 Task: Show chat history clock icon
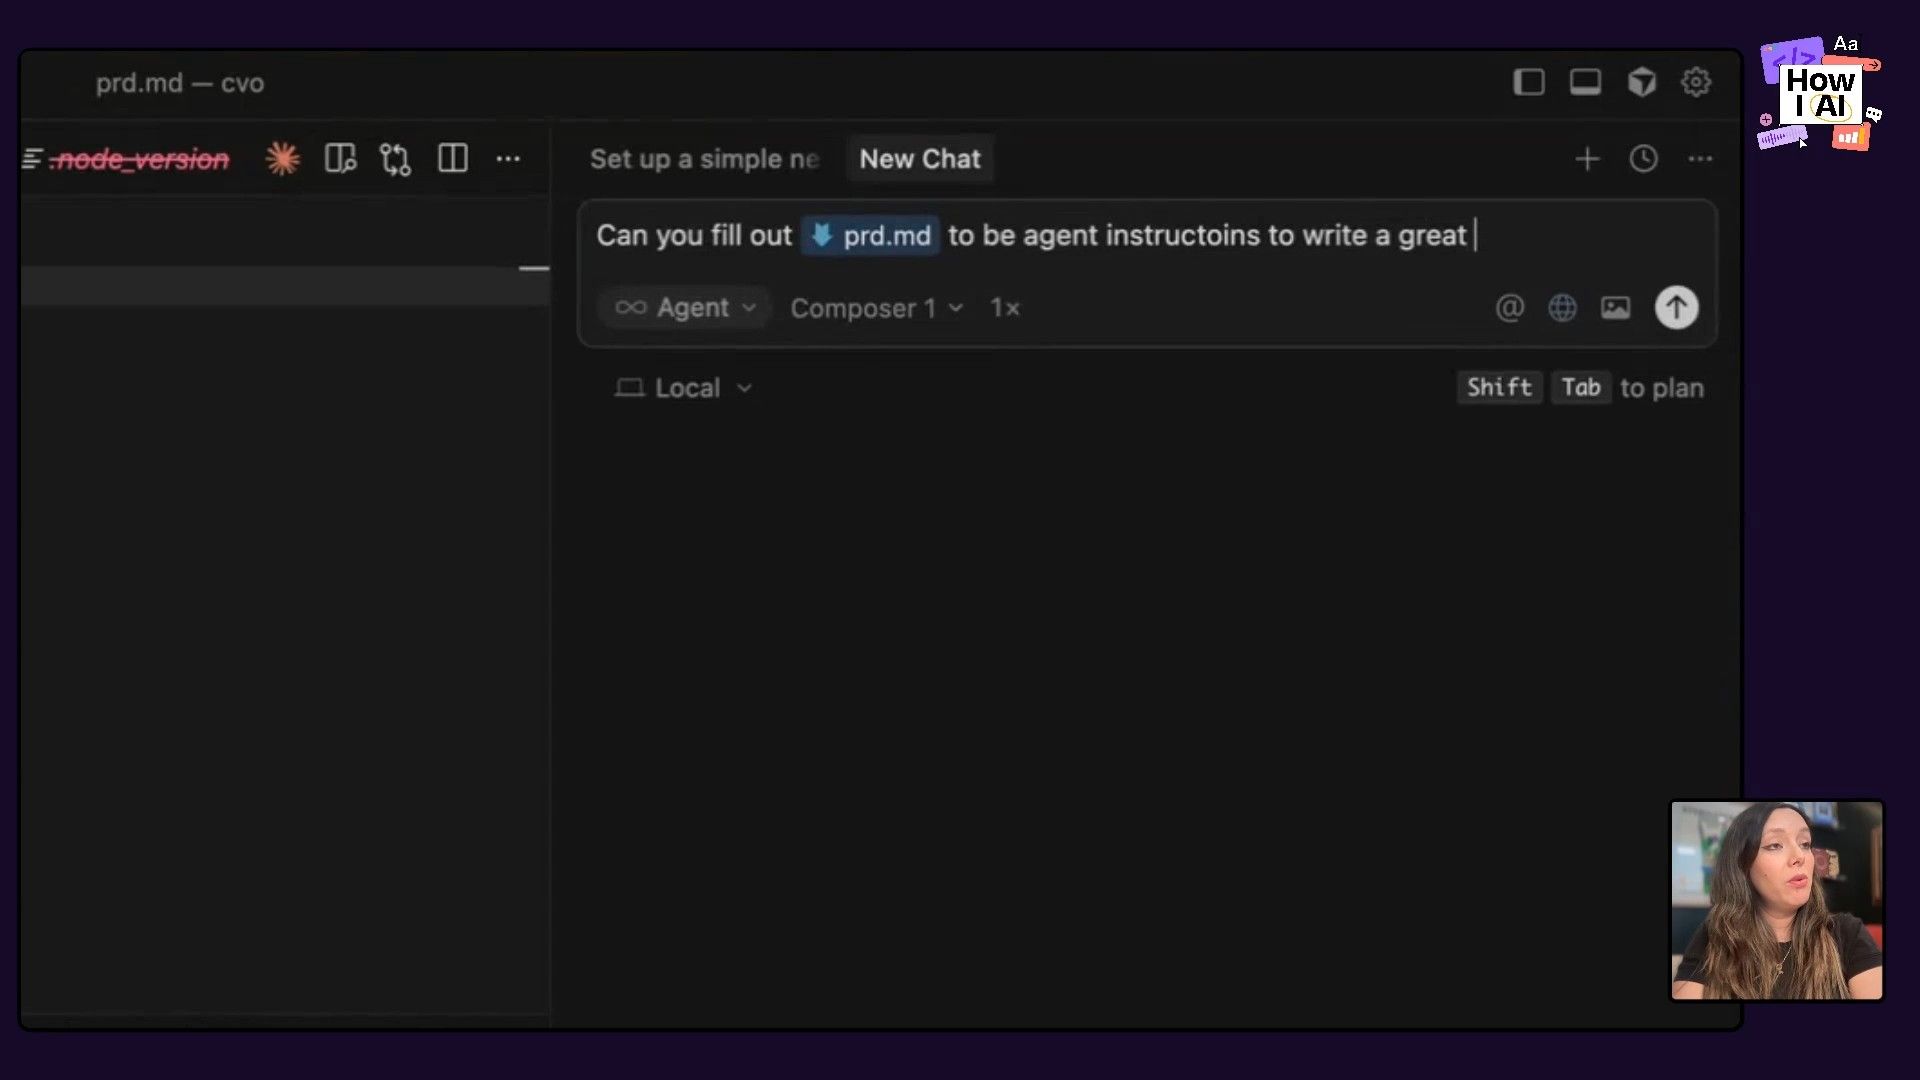(1643, 159)
